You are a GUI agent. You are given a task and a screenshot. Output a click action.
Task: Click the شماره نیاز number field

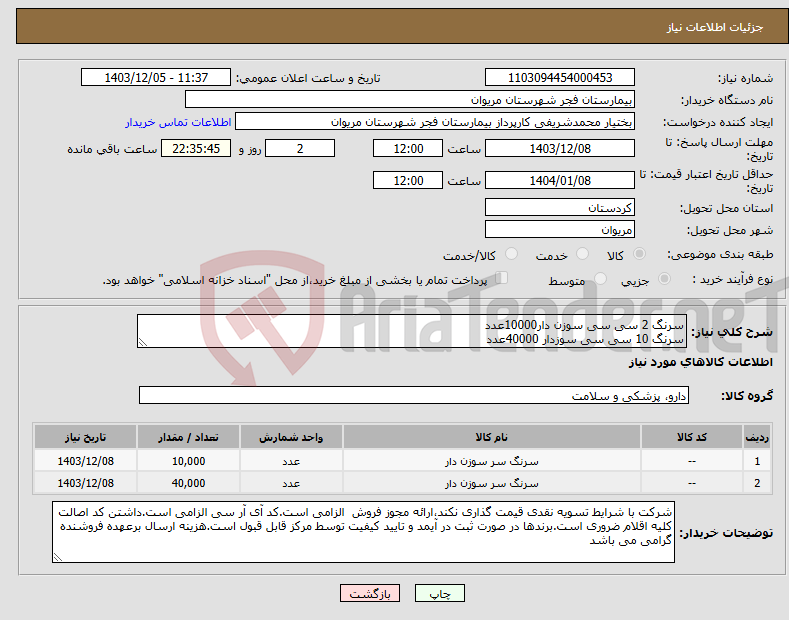560,78
